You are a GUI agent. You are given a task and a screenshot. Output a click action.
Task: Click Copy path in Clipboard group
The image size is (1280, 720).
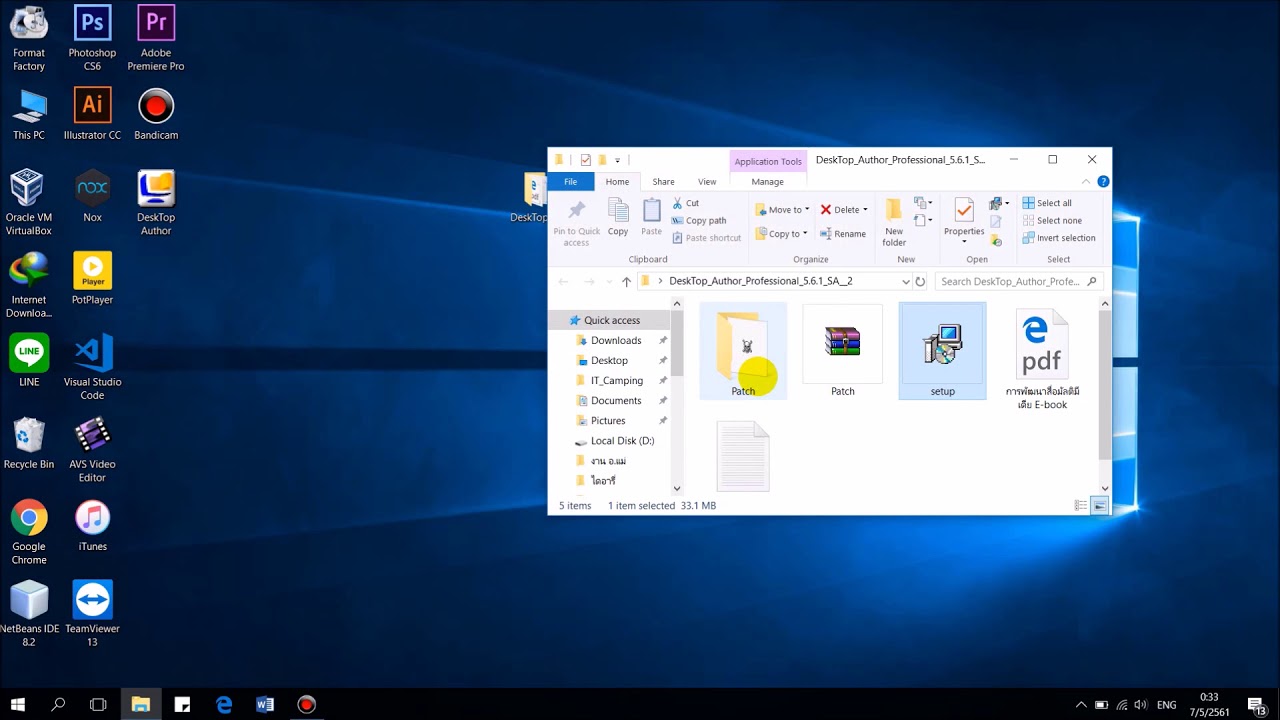click(x=699, y=220)
